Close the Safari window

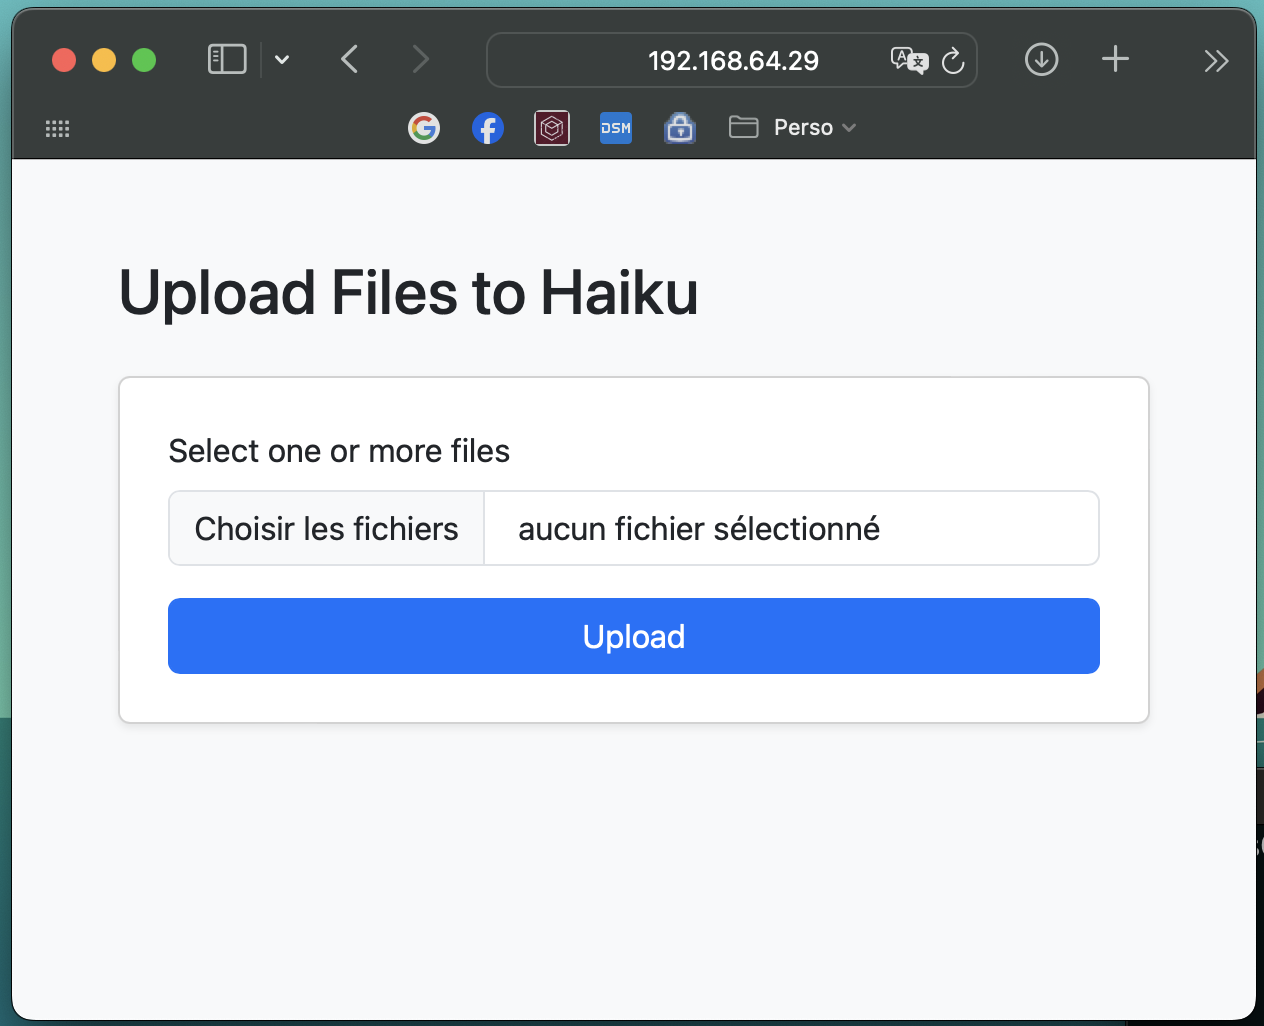(64, 60)
